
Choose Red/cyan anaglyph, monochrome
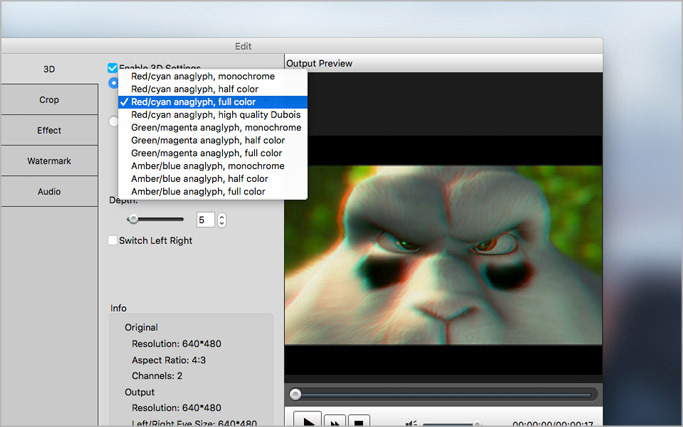(213, 76)
